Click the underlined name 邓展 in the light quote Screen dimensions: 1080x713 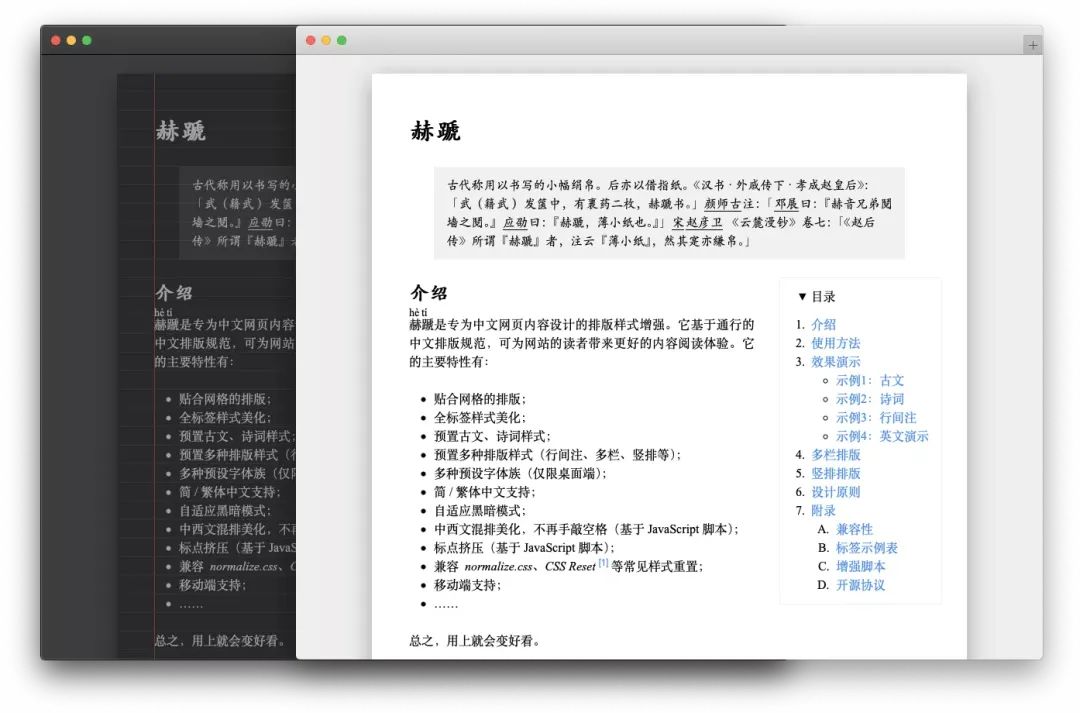pos(787,204)
